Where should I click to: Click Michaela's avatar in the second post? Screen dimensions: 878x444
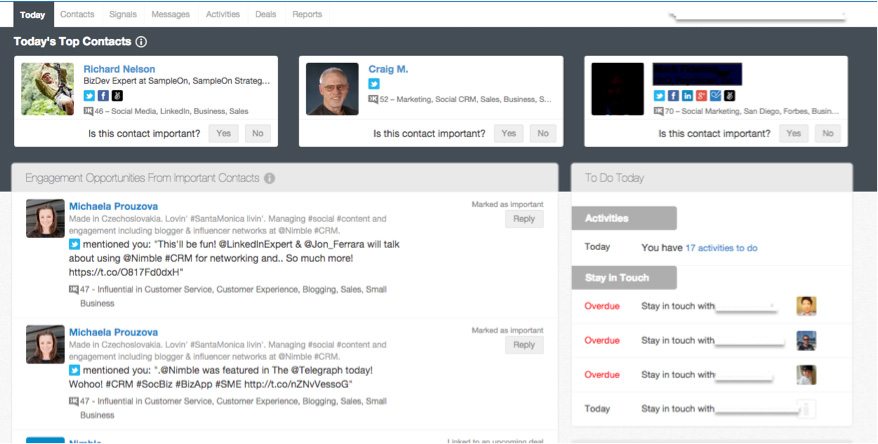coord(45,344)
